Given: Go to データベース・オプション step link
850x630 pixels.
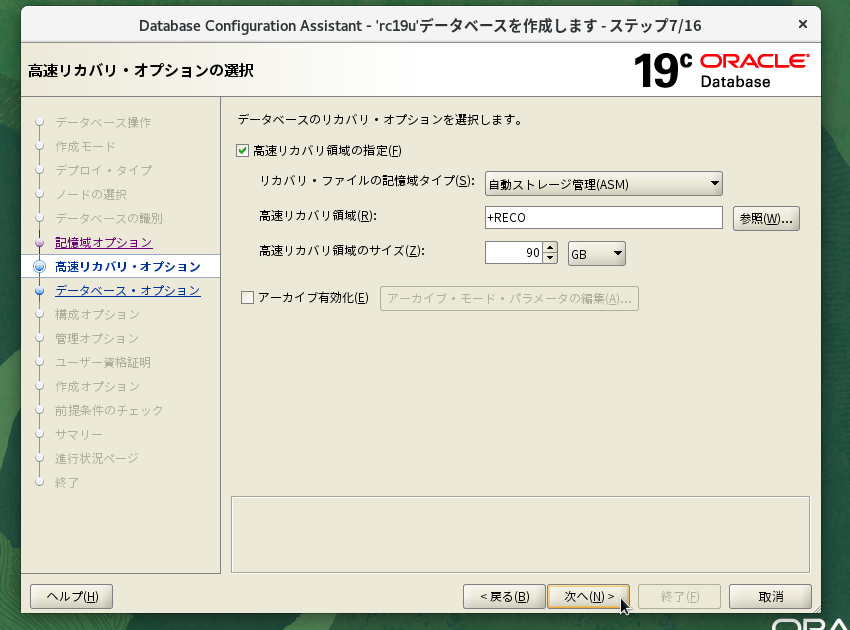Looking at the screenshot, I should [127, 291].
